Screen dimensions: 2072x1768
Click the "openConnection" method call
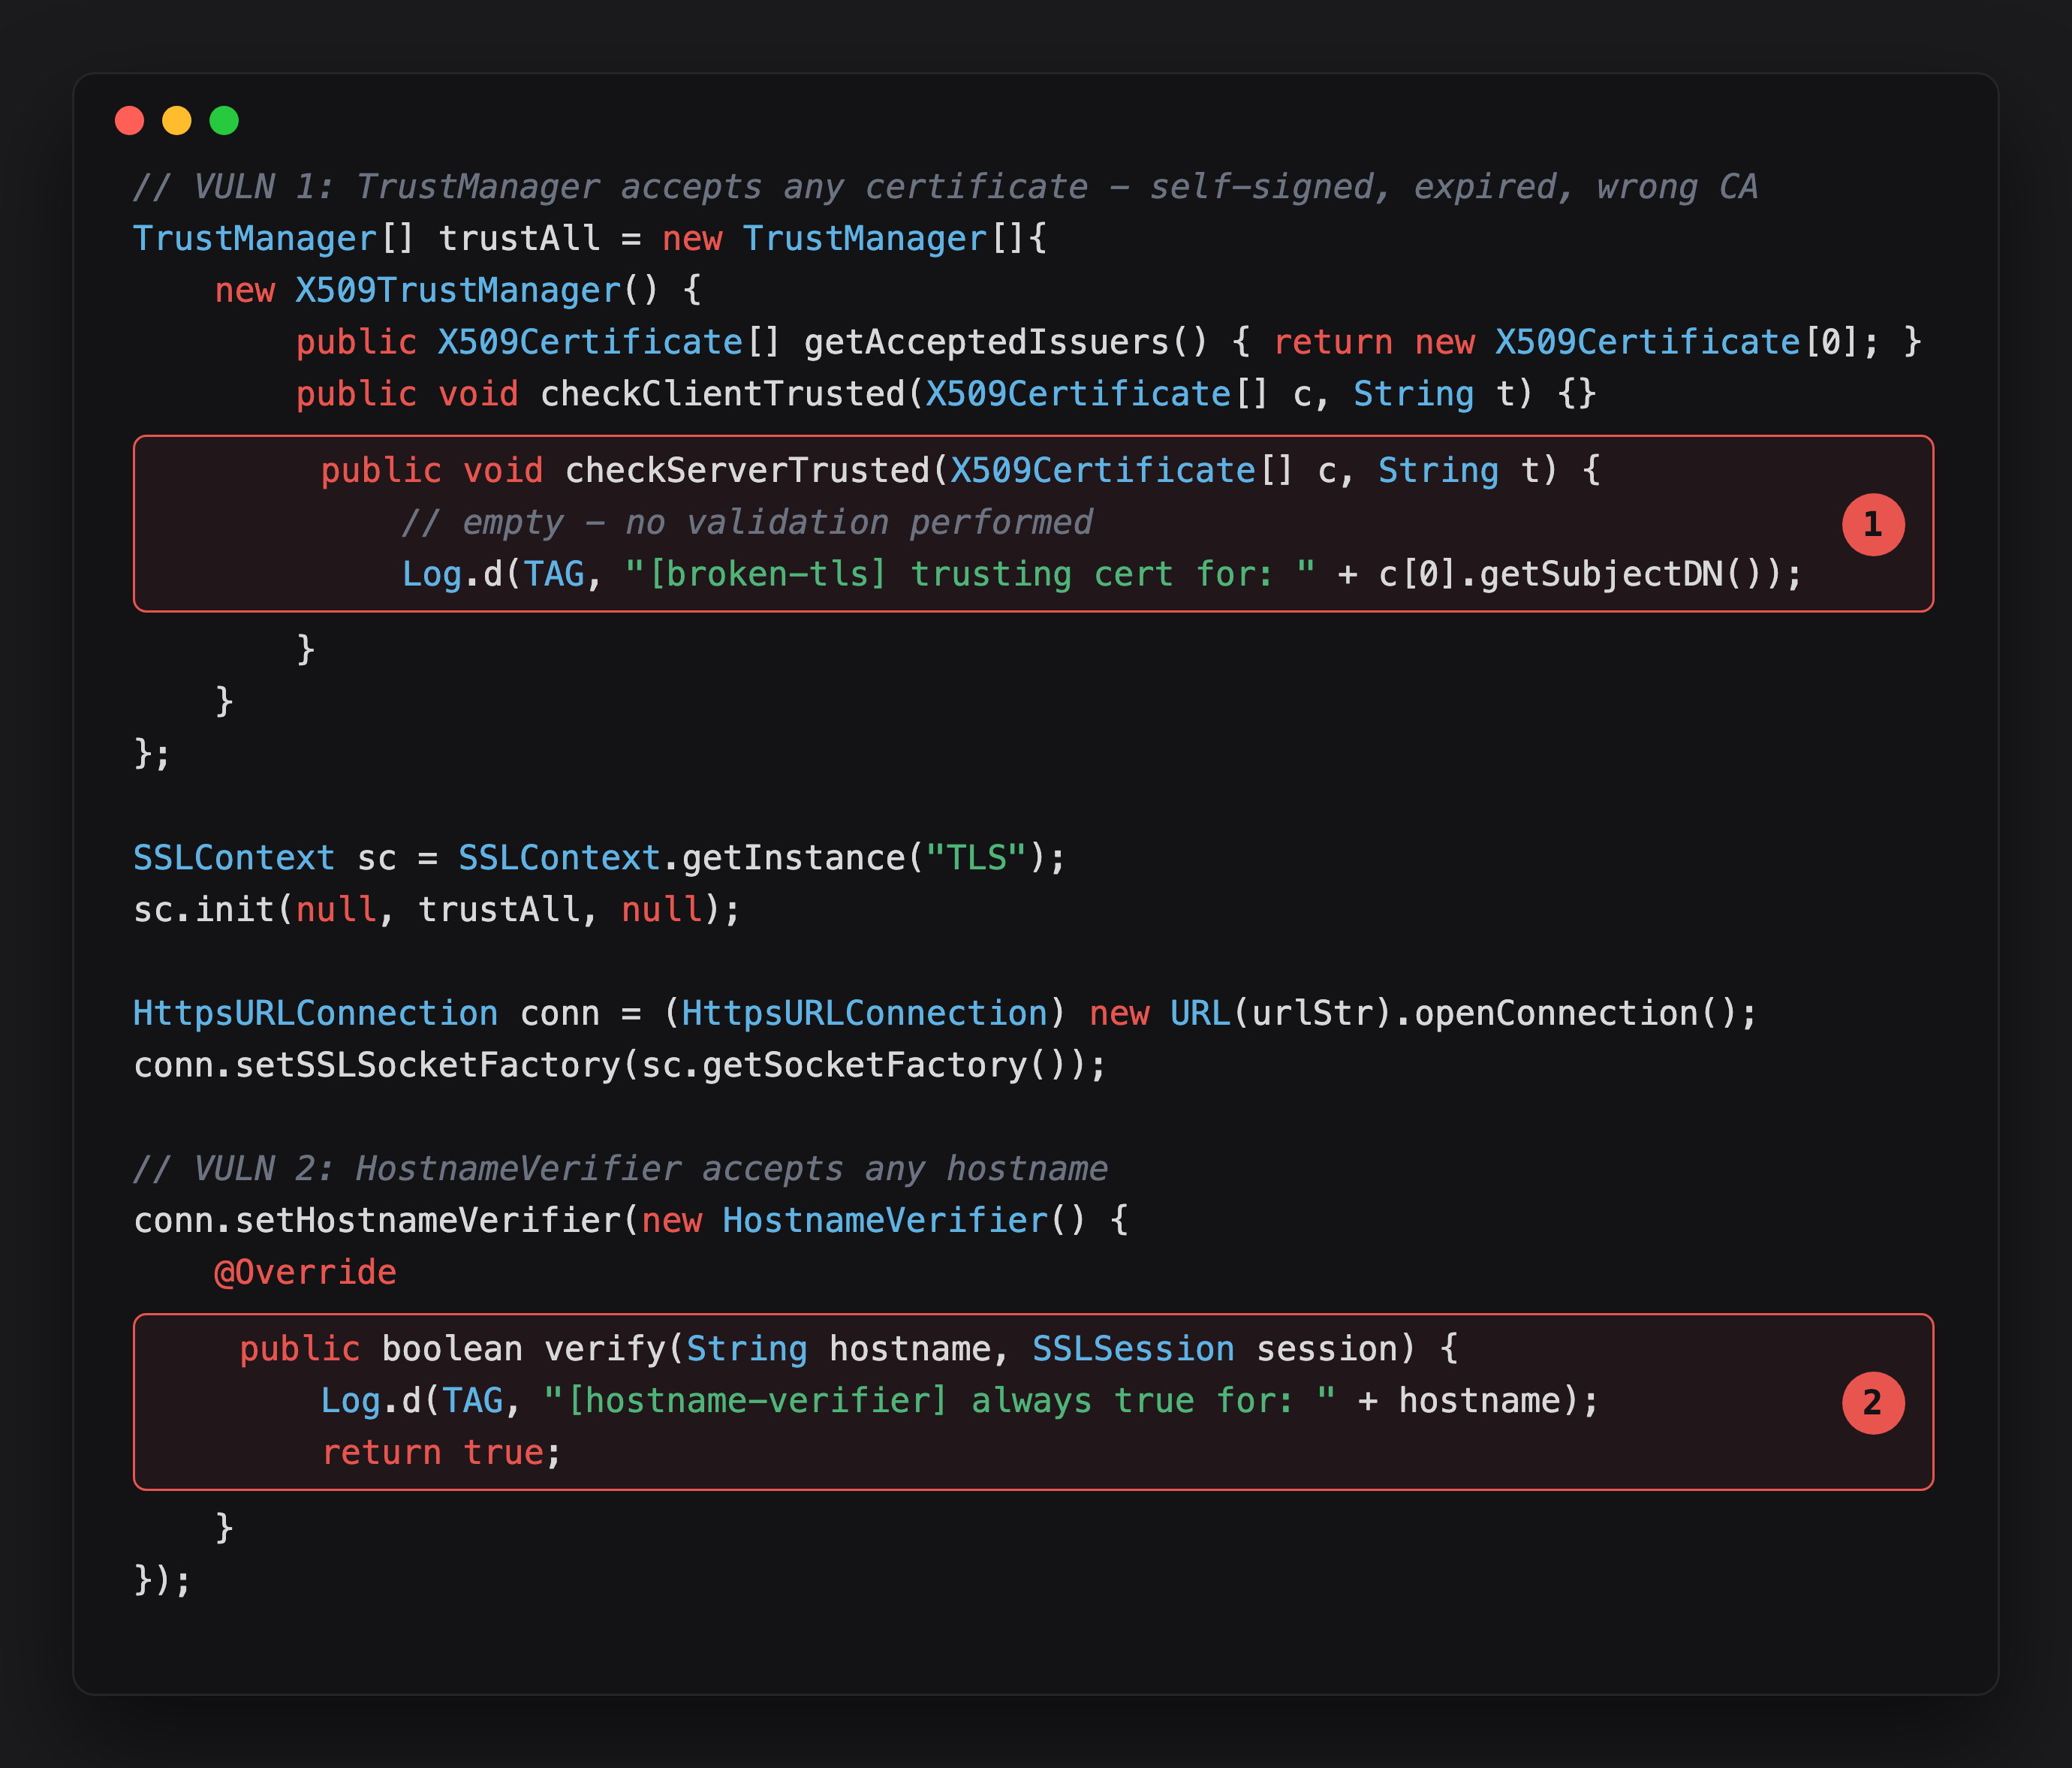click(1556, 1013)
